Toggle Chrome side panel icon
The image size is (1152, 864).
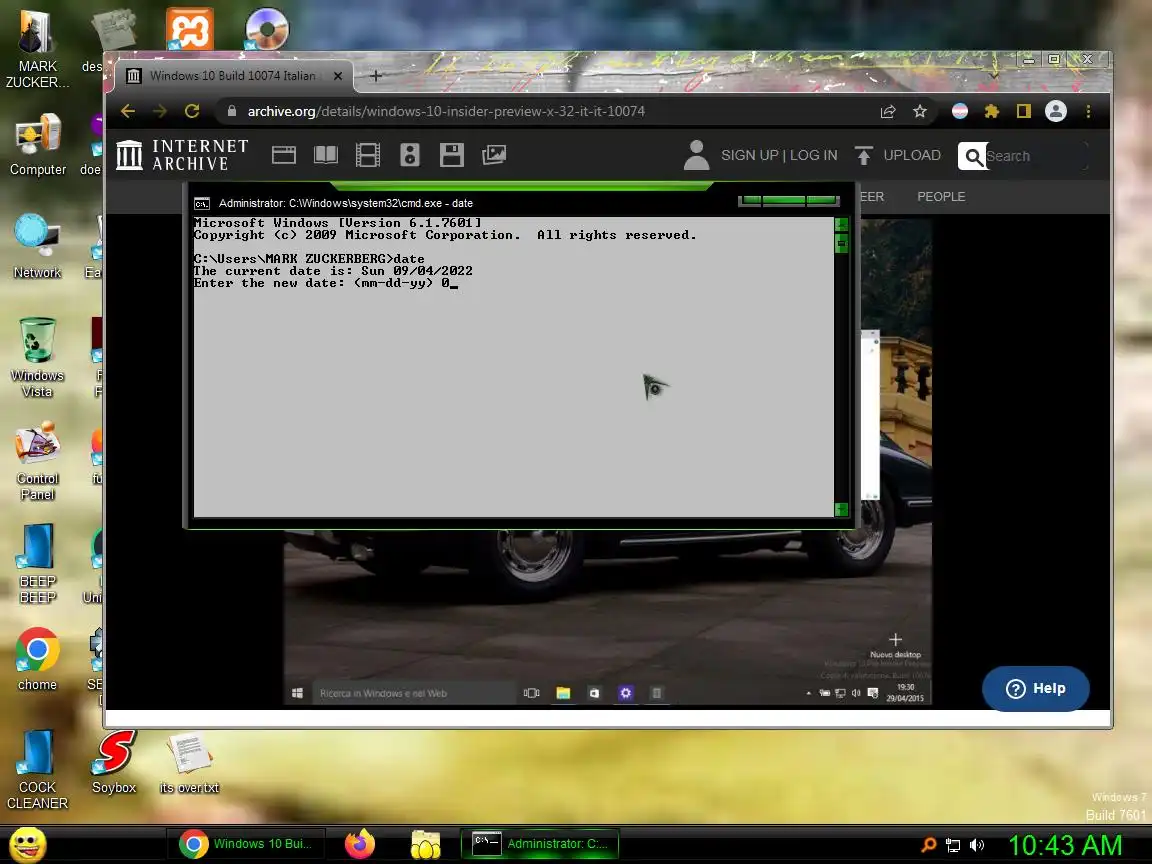1023,111
